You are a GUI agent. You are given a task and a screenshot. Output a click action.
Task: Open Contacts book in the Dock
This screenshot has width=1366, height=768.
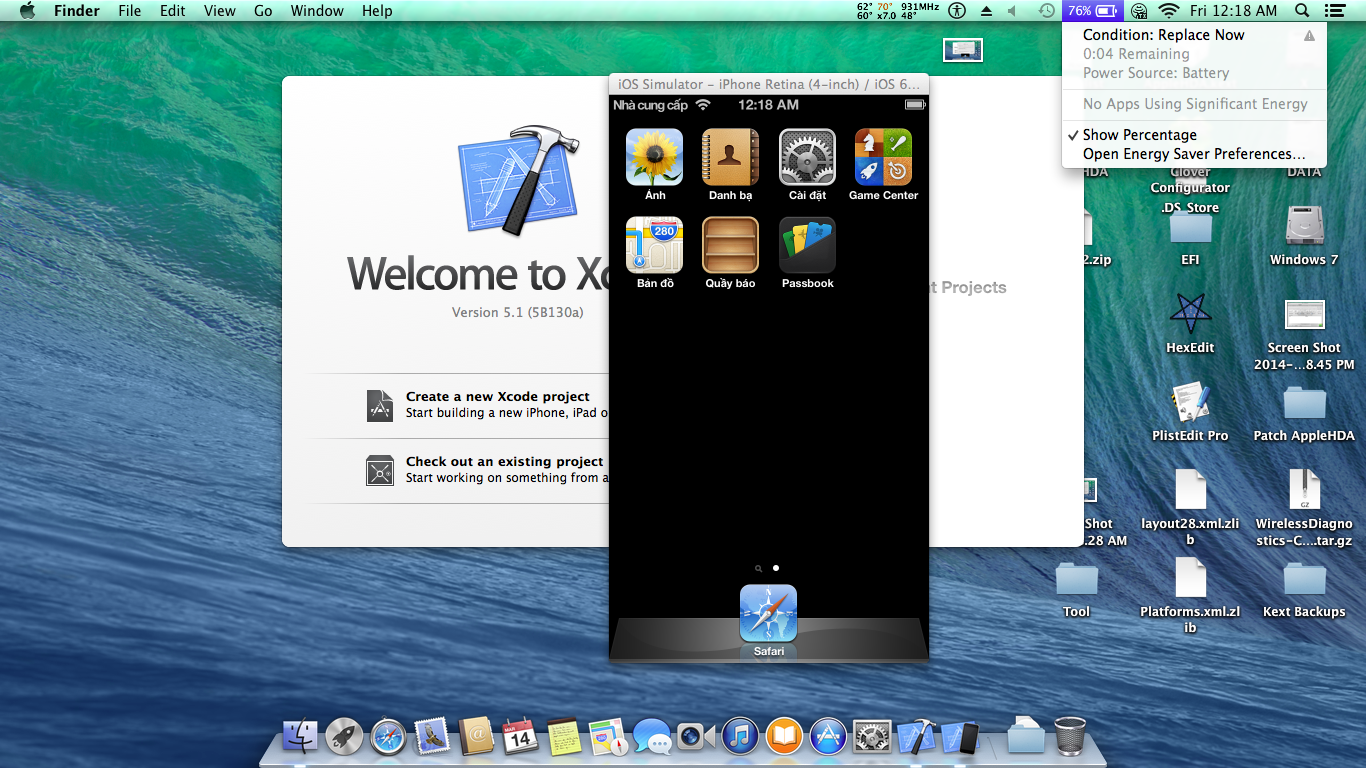point(477,737)
